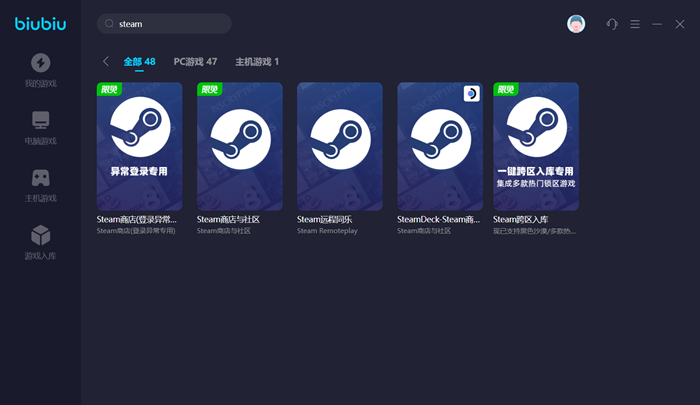Open customer support headset icon

612,24
